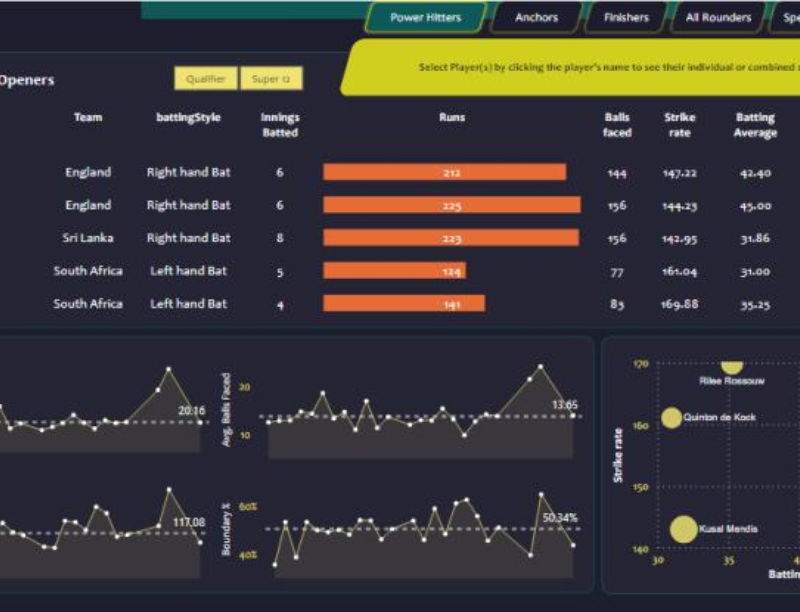800x612 pixels.
Task: Click the Rilee Rossouw label in scatter chart
Action: pyautogui.click(x=732, y=381)
